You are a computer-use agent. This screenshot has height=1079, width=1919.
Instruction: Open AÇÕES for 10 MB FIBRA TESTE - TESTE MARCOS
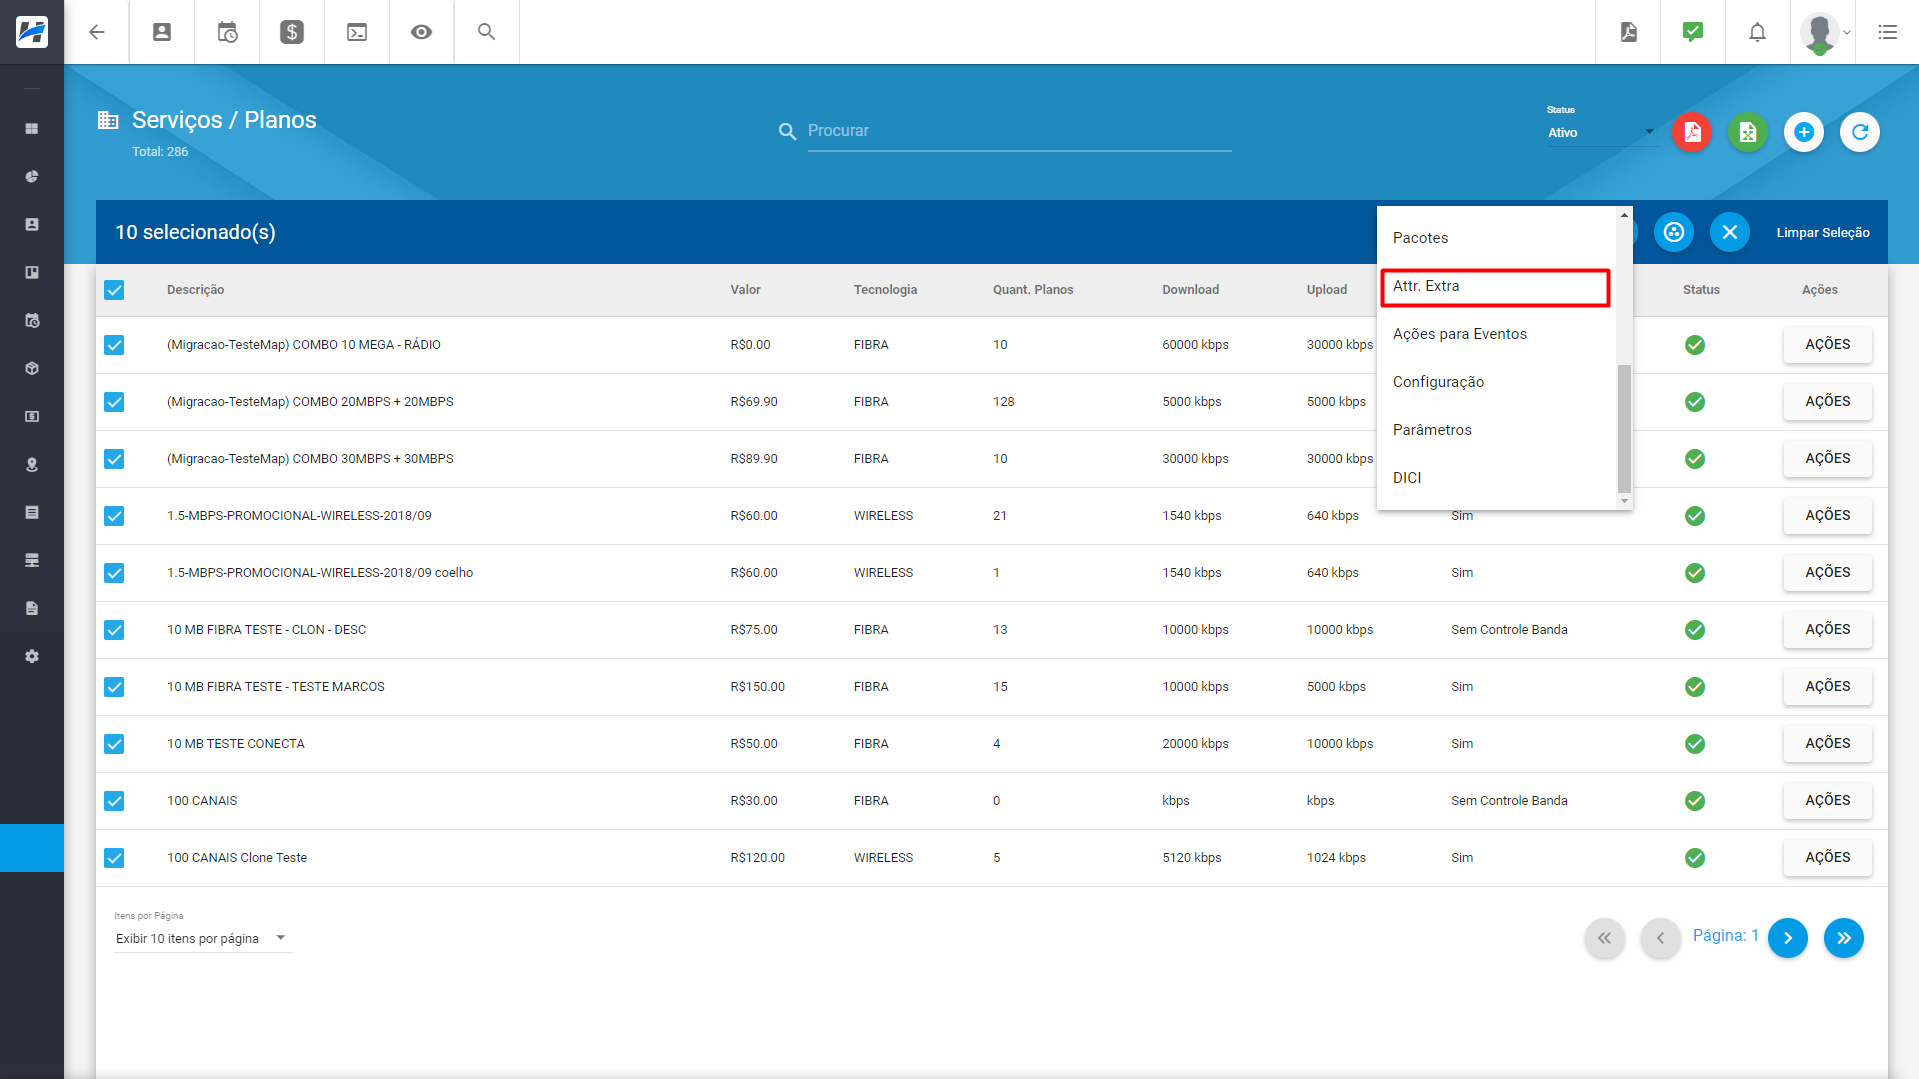1827,687
